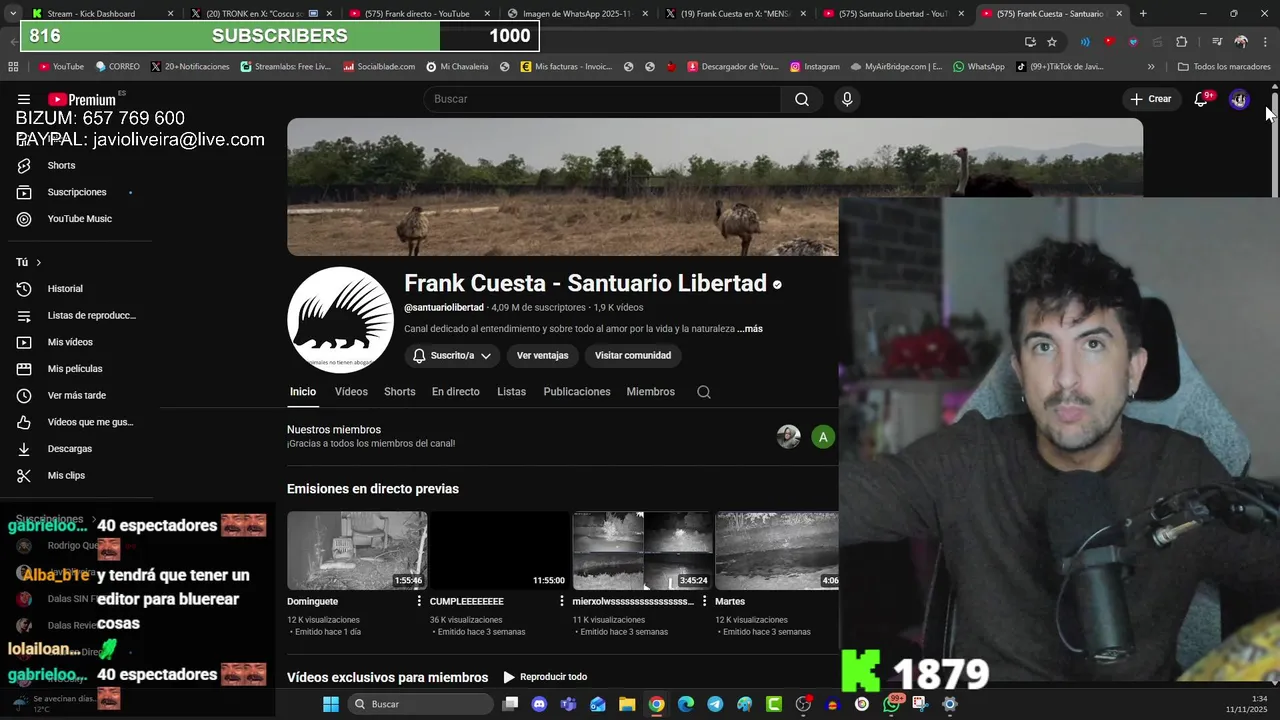Switch to the Miembros tab
The image size is (1280, 720).
pyautogui.click(x=651, y=392)
